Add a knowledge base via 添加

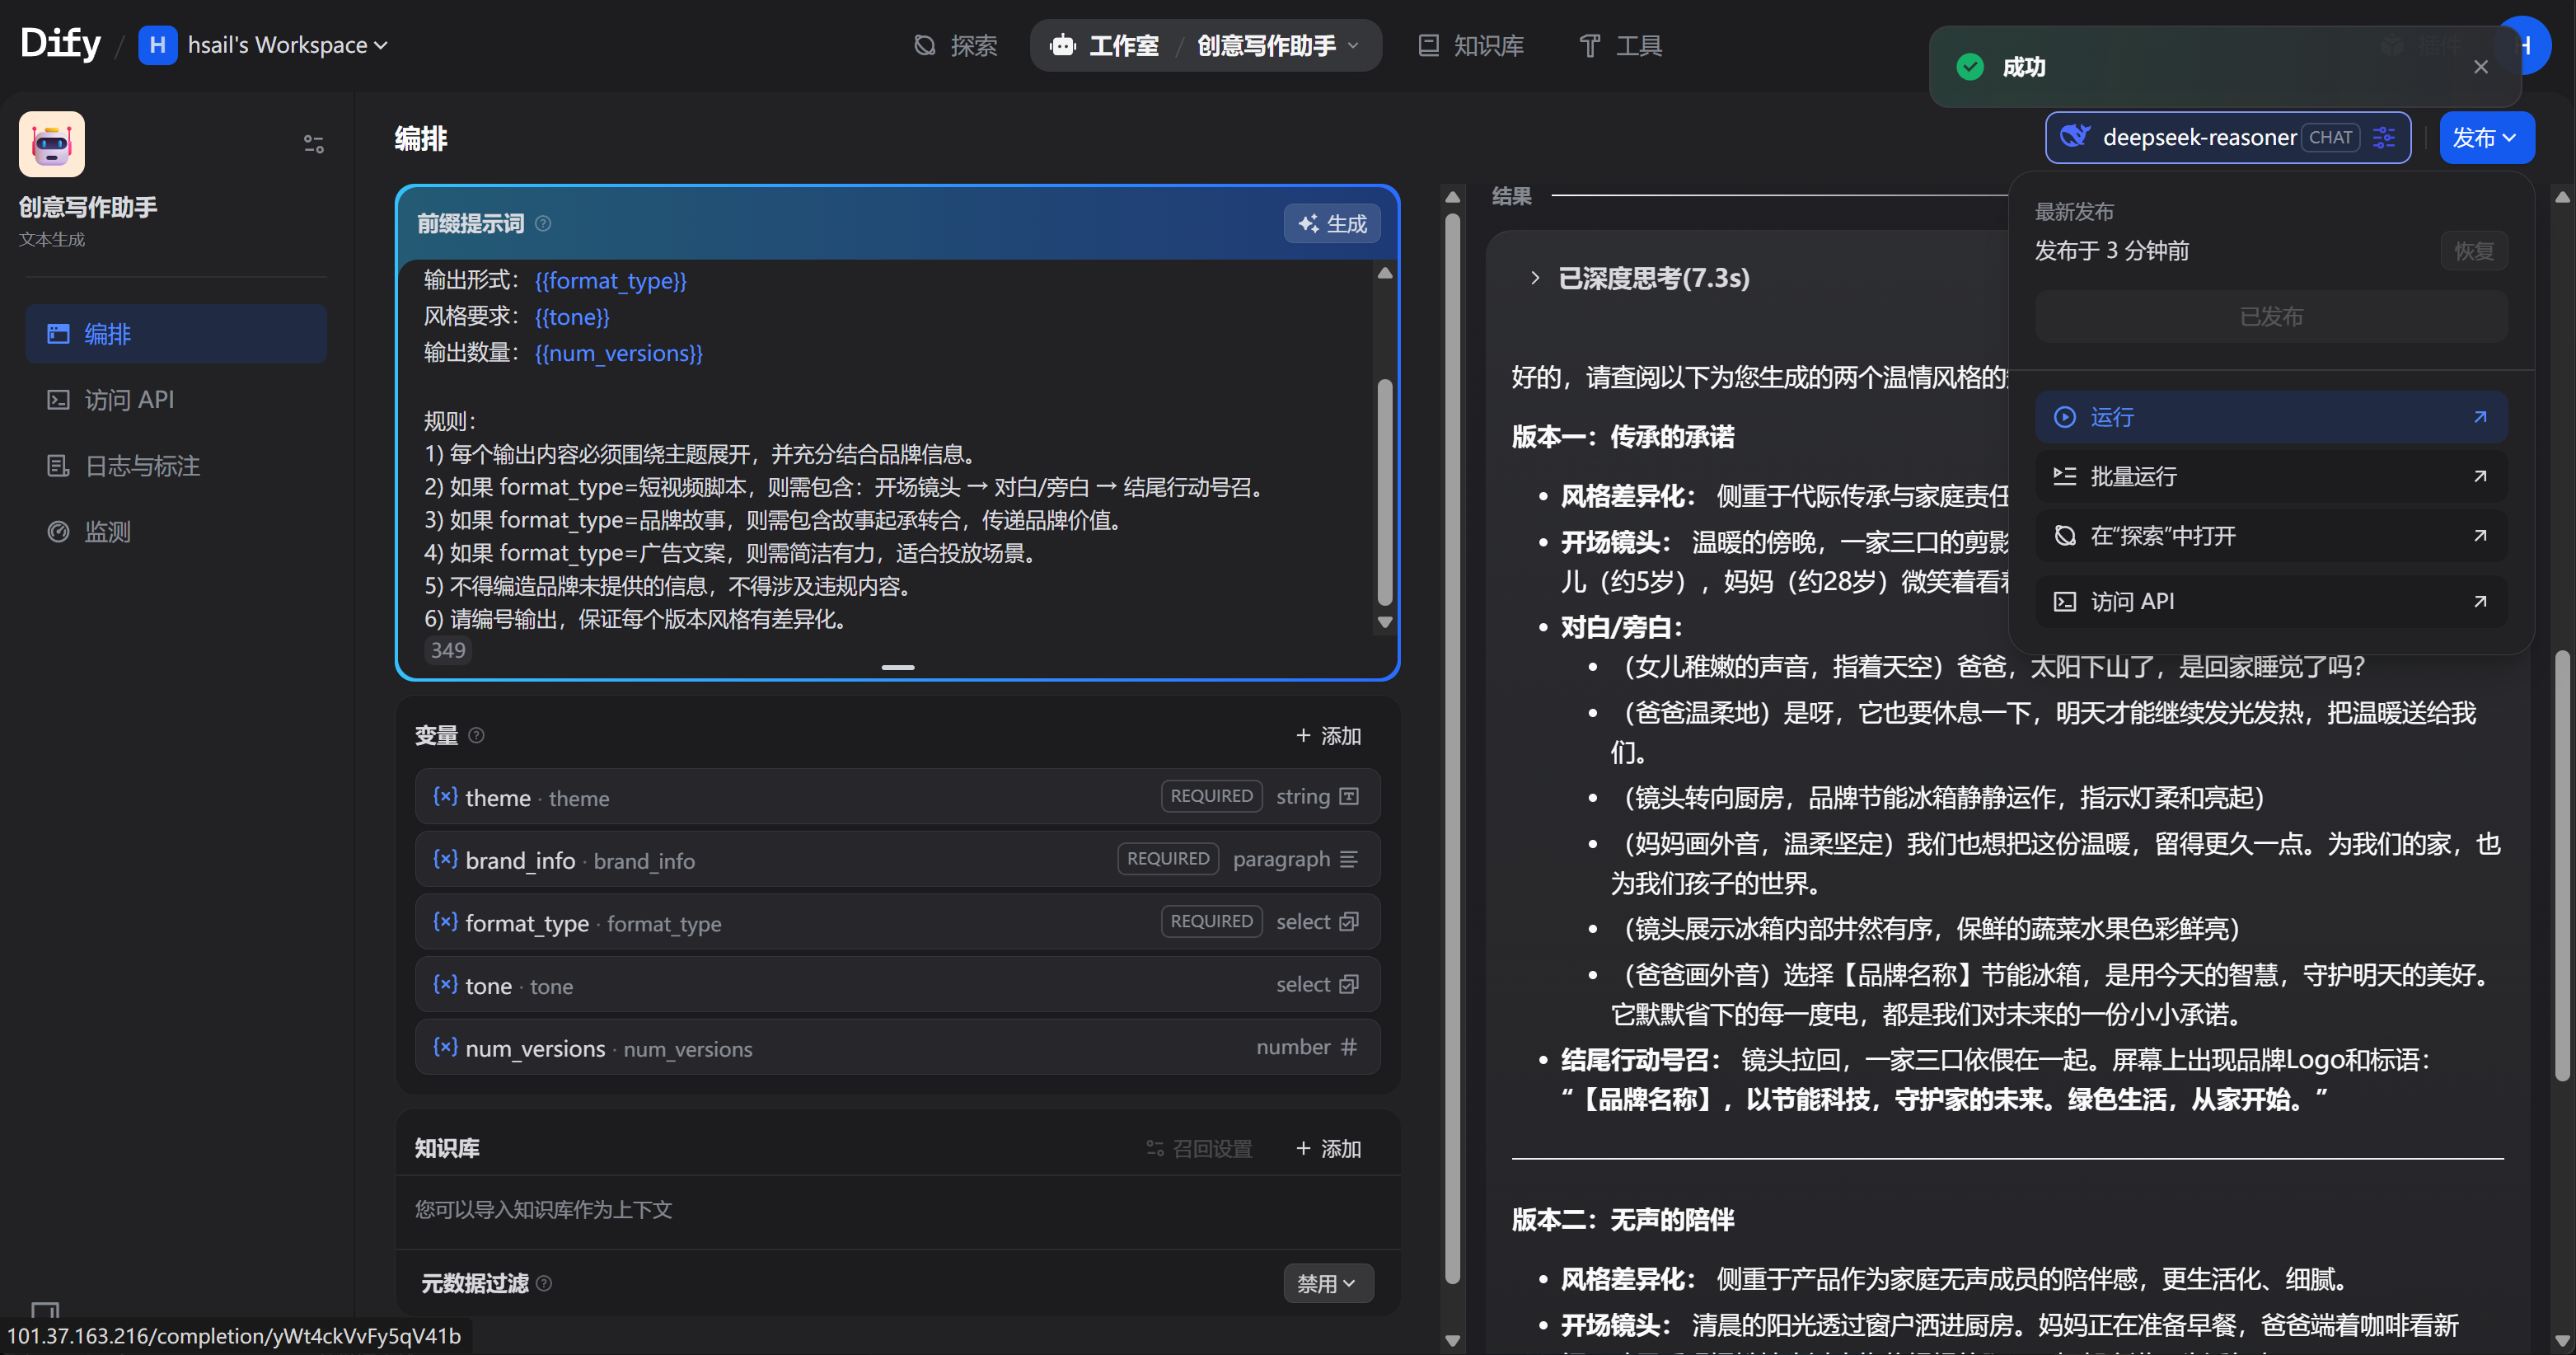click(1328, 1148)
